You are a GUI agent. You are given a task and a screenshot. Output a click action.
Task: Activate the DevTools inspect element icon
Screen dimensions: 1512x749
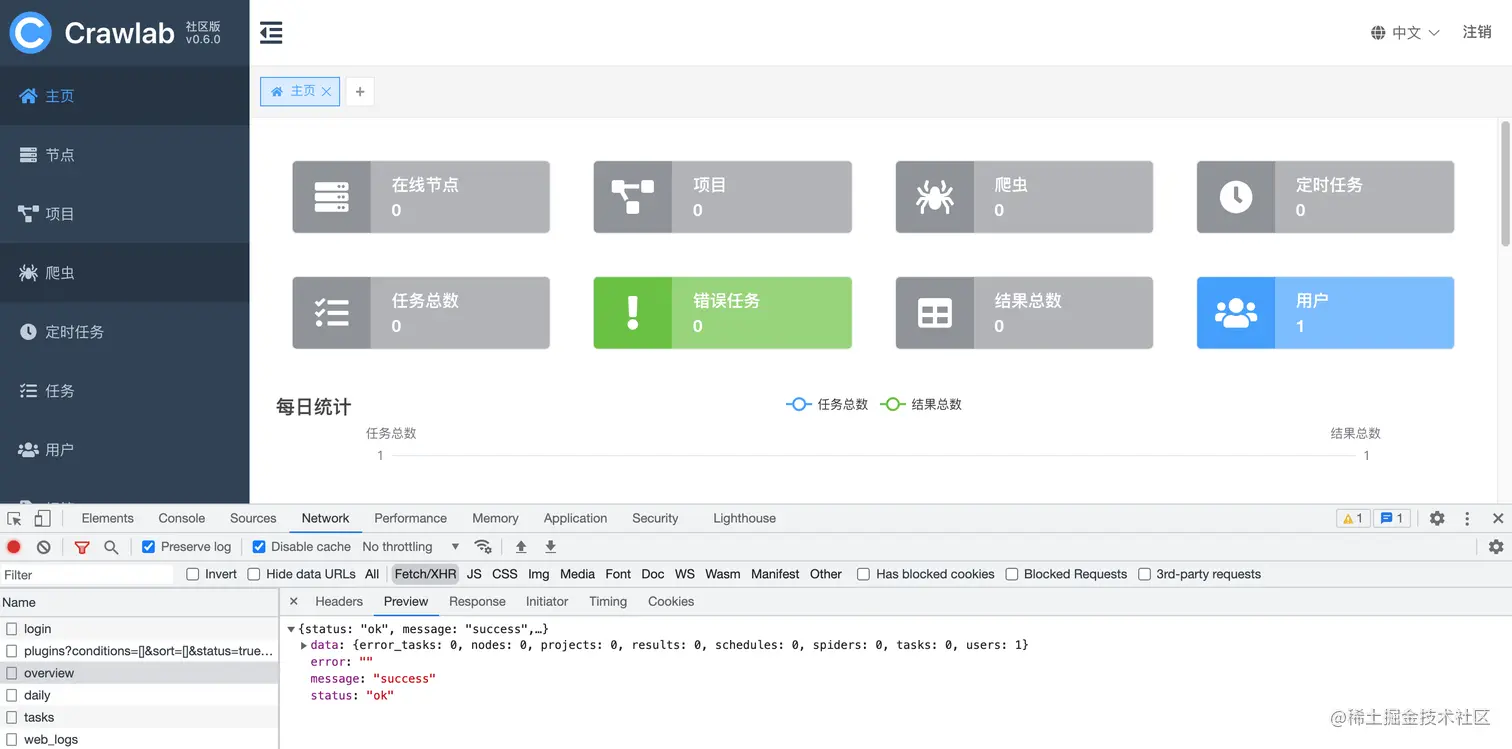(15, 518)
